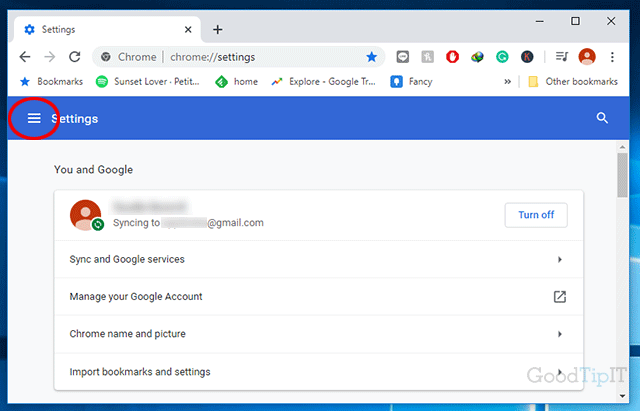
Task: Open the Fancy bookmark
Action: [411, 82]
